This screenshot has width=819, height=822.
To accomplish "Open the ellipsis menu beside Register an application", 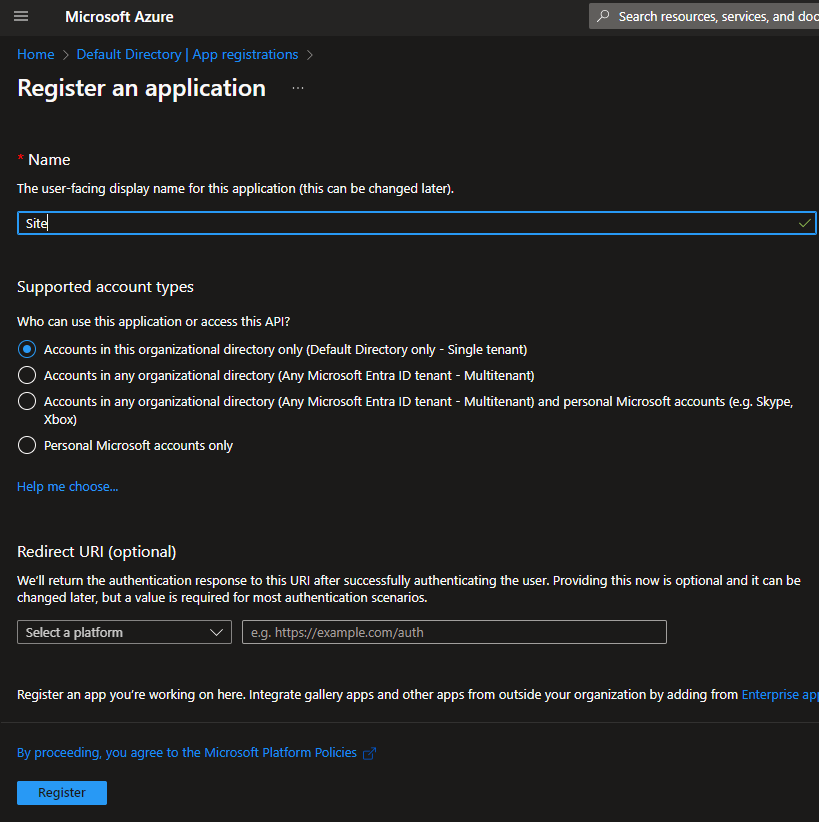I will (298, 88).
